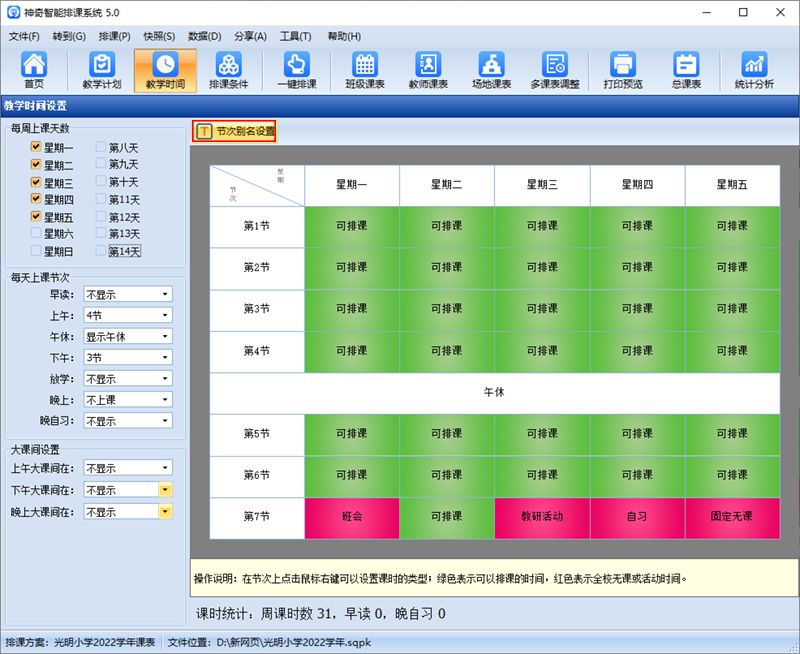The height and width of the screenshot is (654, 800).
Task: Select the red 班会 cell
Action: pos(352,517)
